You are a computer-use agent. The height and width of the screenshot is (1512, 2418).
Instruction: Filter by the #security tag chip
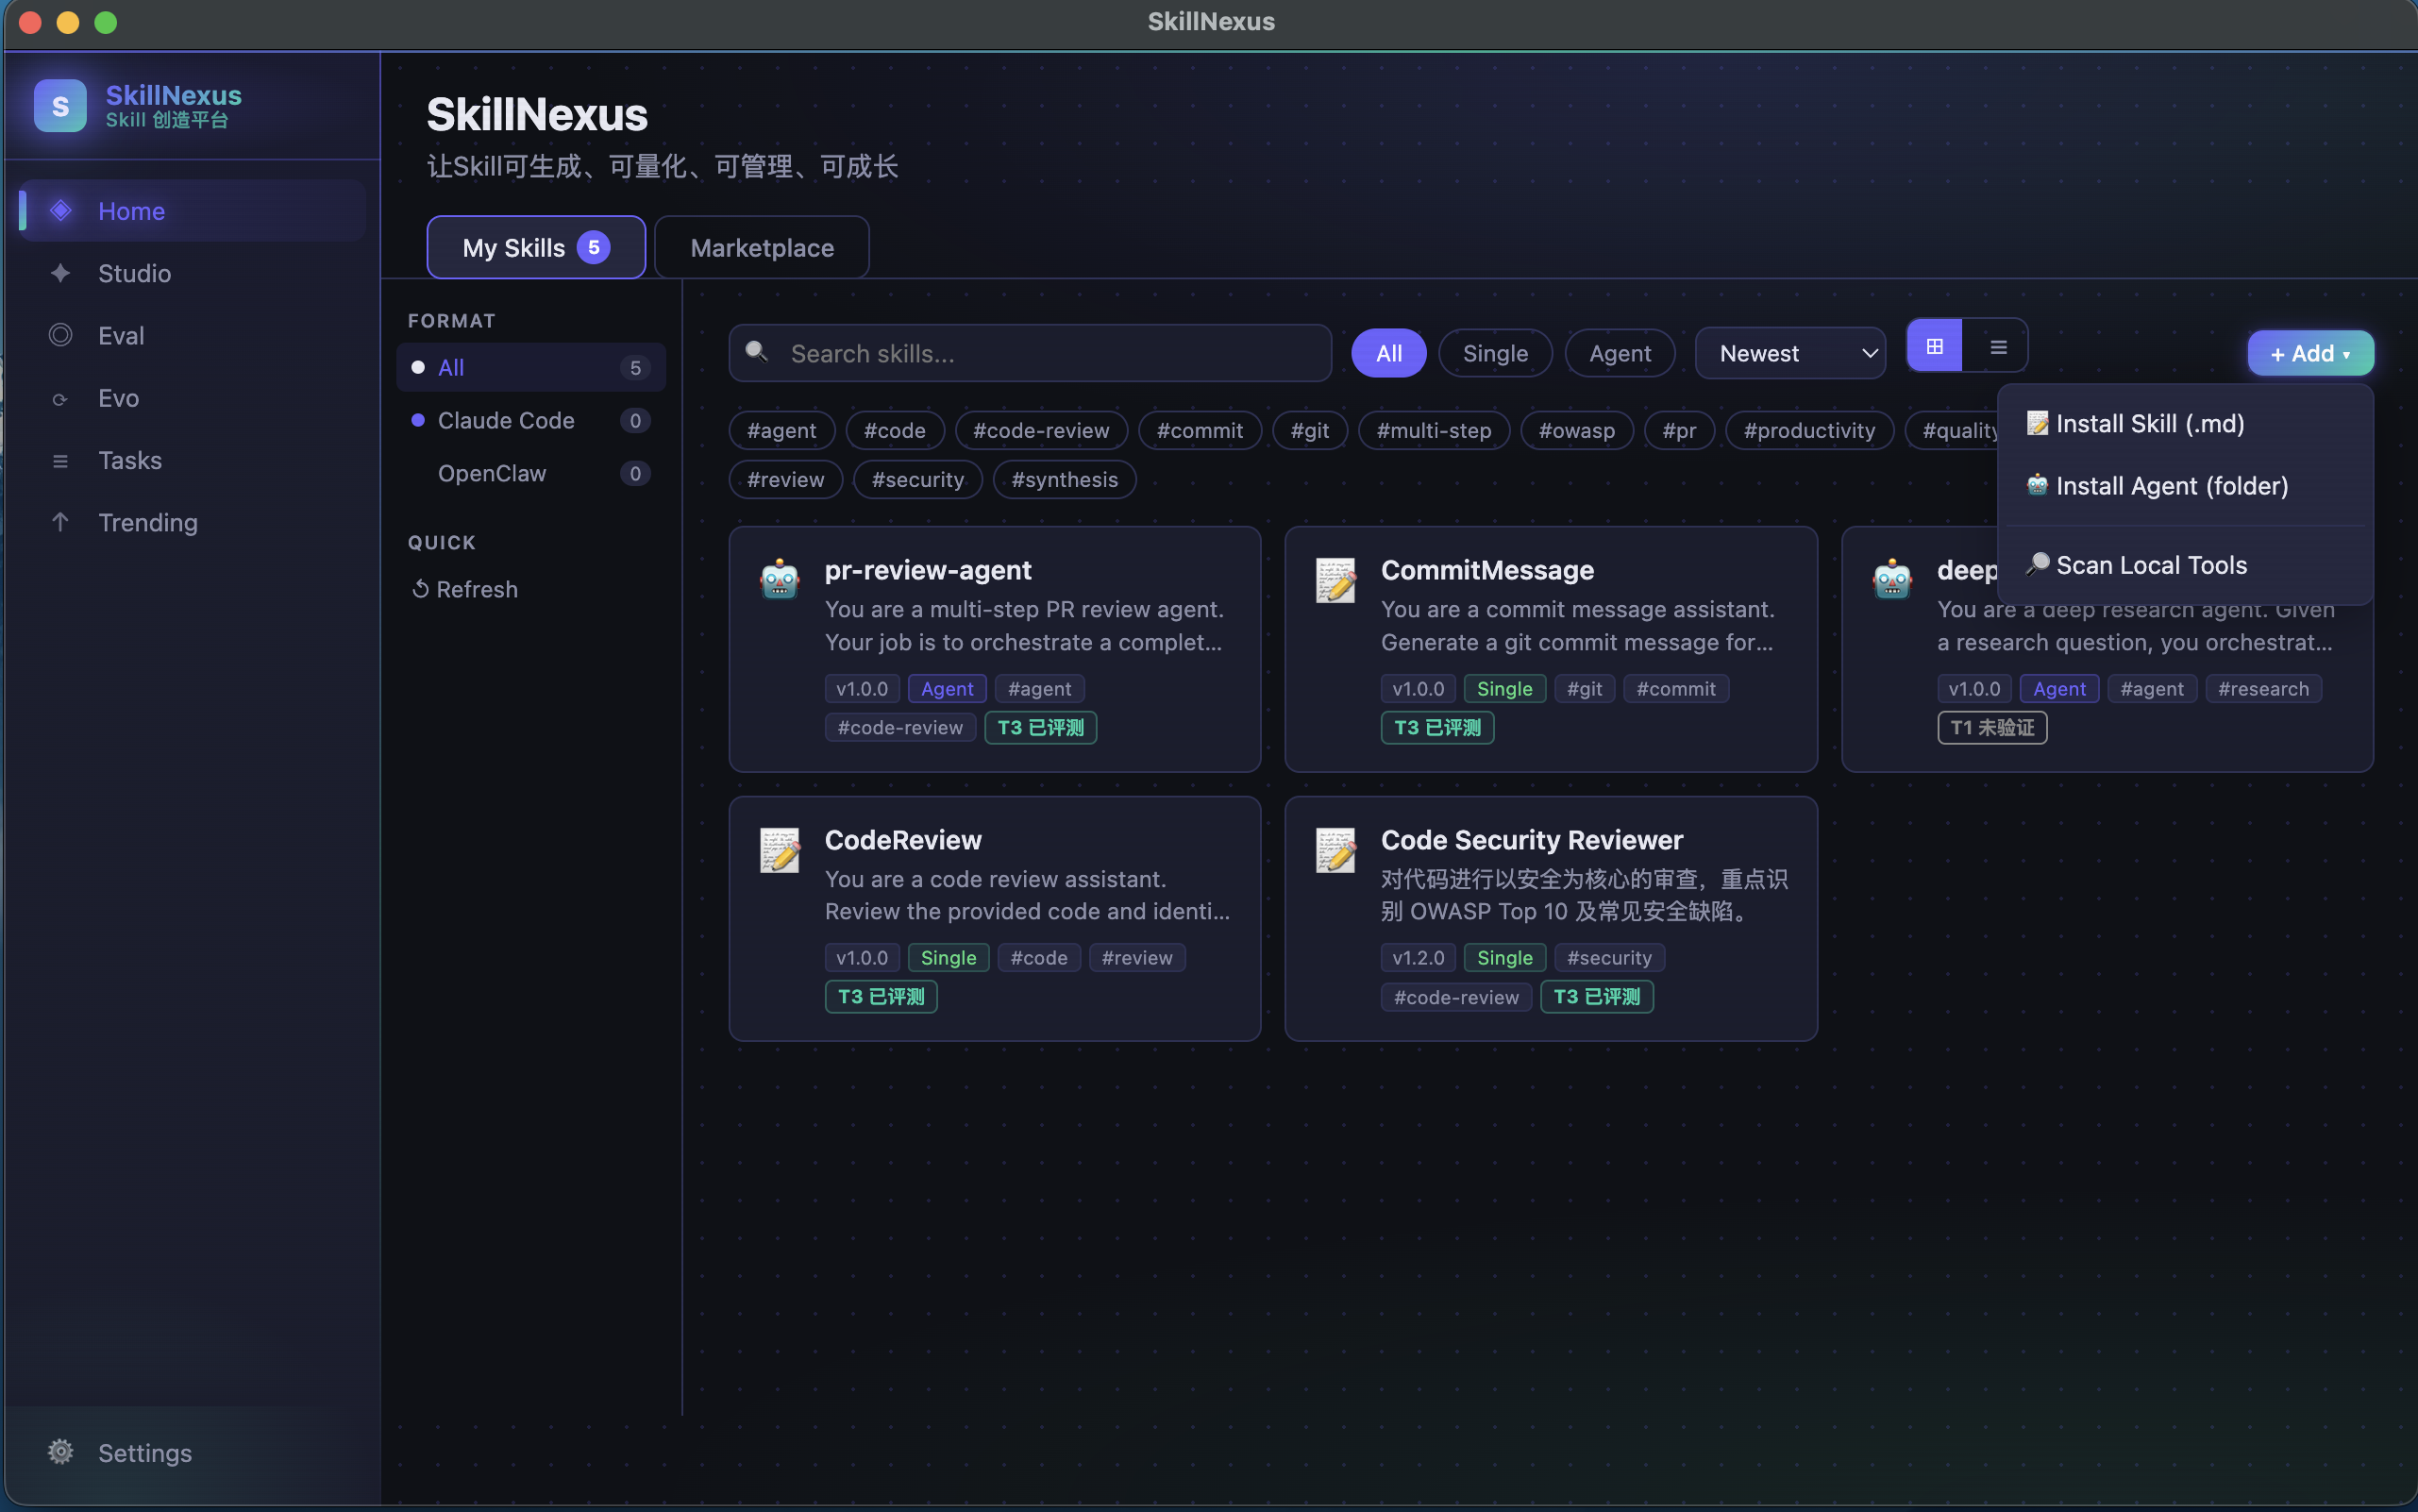click(x=917, y=479)
